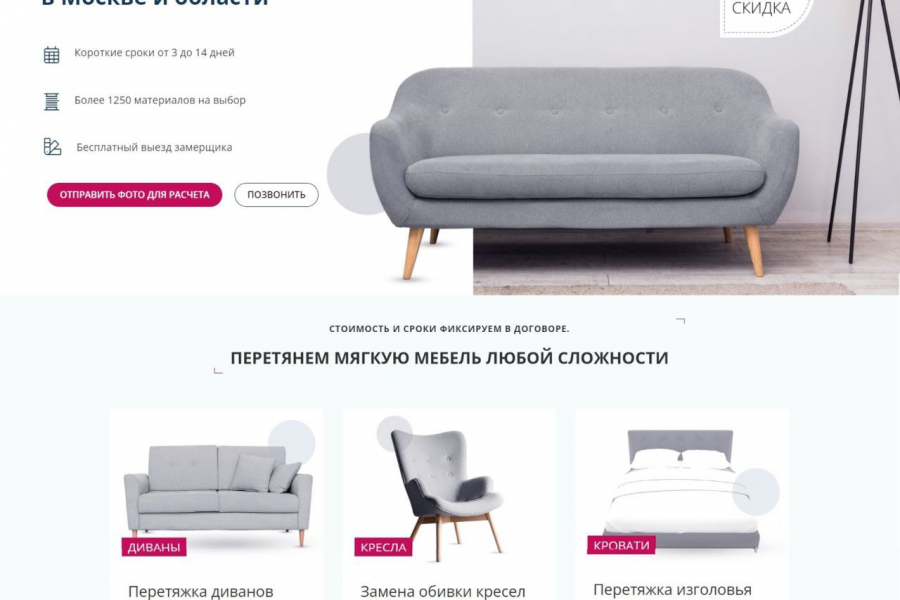The width and height of the screenshot is (900, 600).
Task: Click the Бесплатный выезд замерщика text
Action: (x=154, y=148)
